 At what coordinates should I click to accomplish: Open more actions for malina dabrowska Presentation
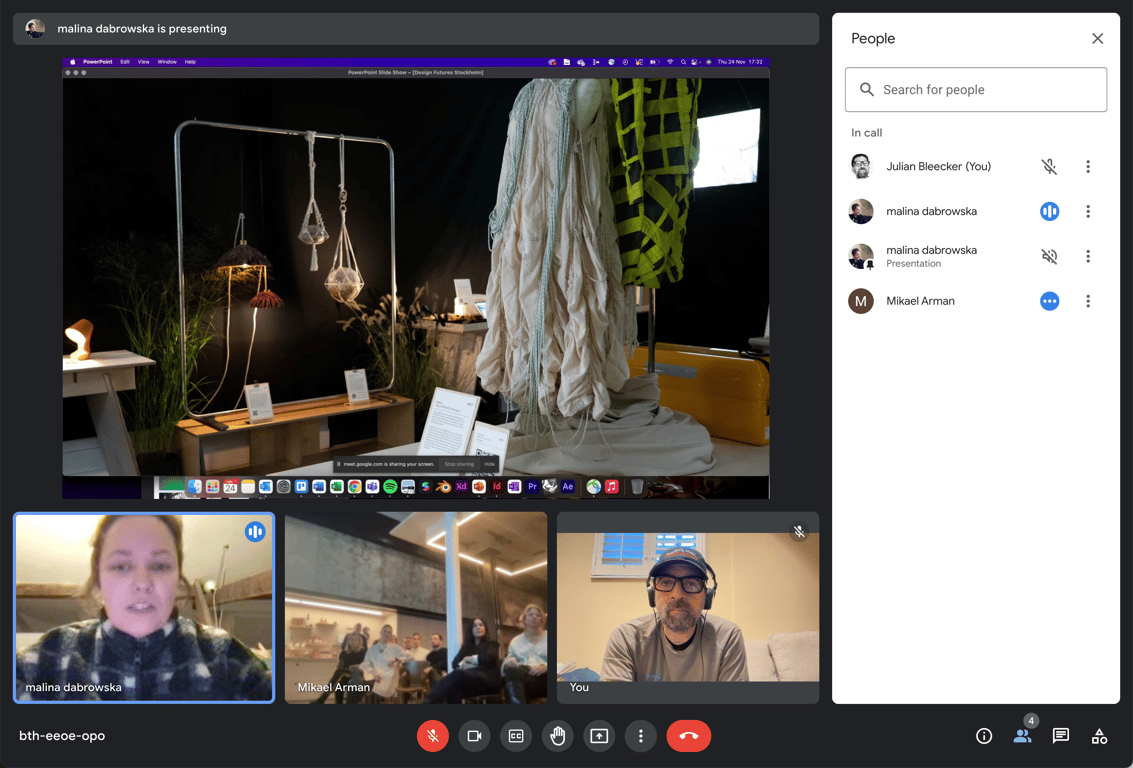point(1087,256)
